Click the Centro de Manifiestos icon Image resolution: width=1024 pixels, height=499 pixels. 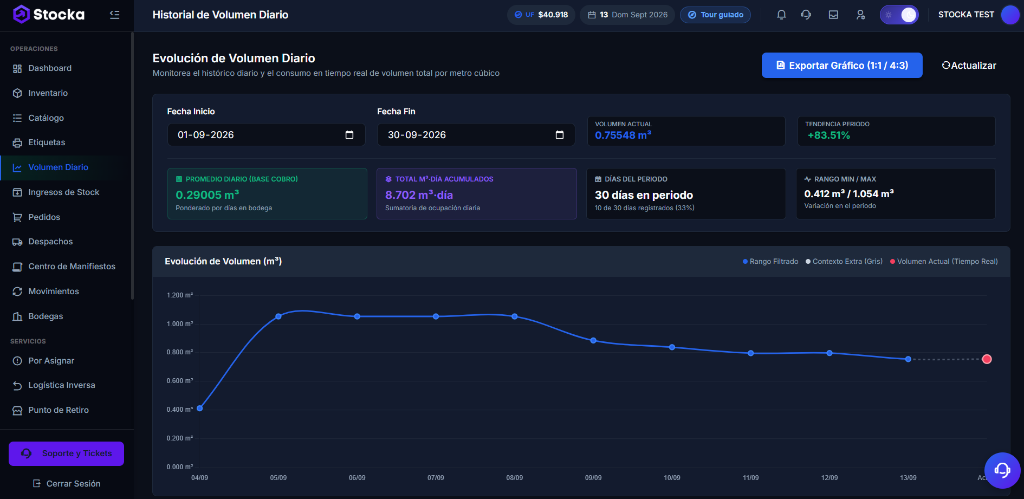point(18,266)
